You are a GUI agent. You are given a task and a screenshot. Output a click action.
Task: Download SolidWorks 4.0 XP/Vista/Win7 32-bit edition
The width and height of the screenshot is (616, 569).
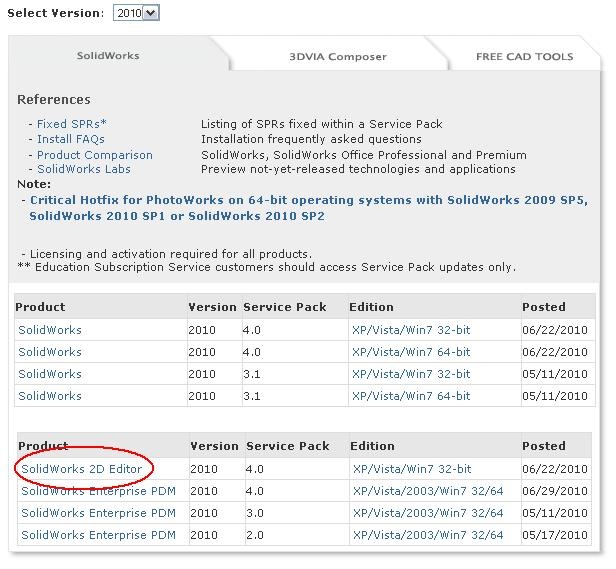(x=410, y=330)
